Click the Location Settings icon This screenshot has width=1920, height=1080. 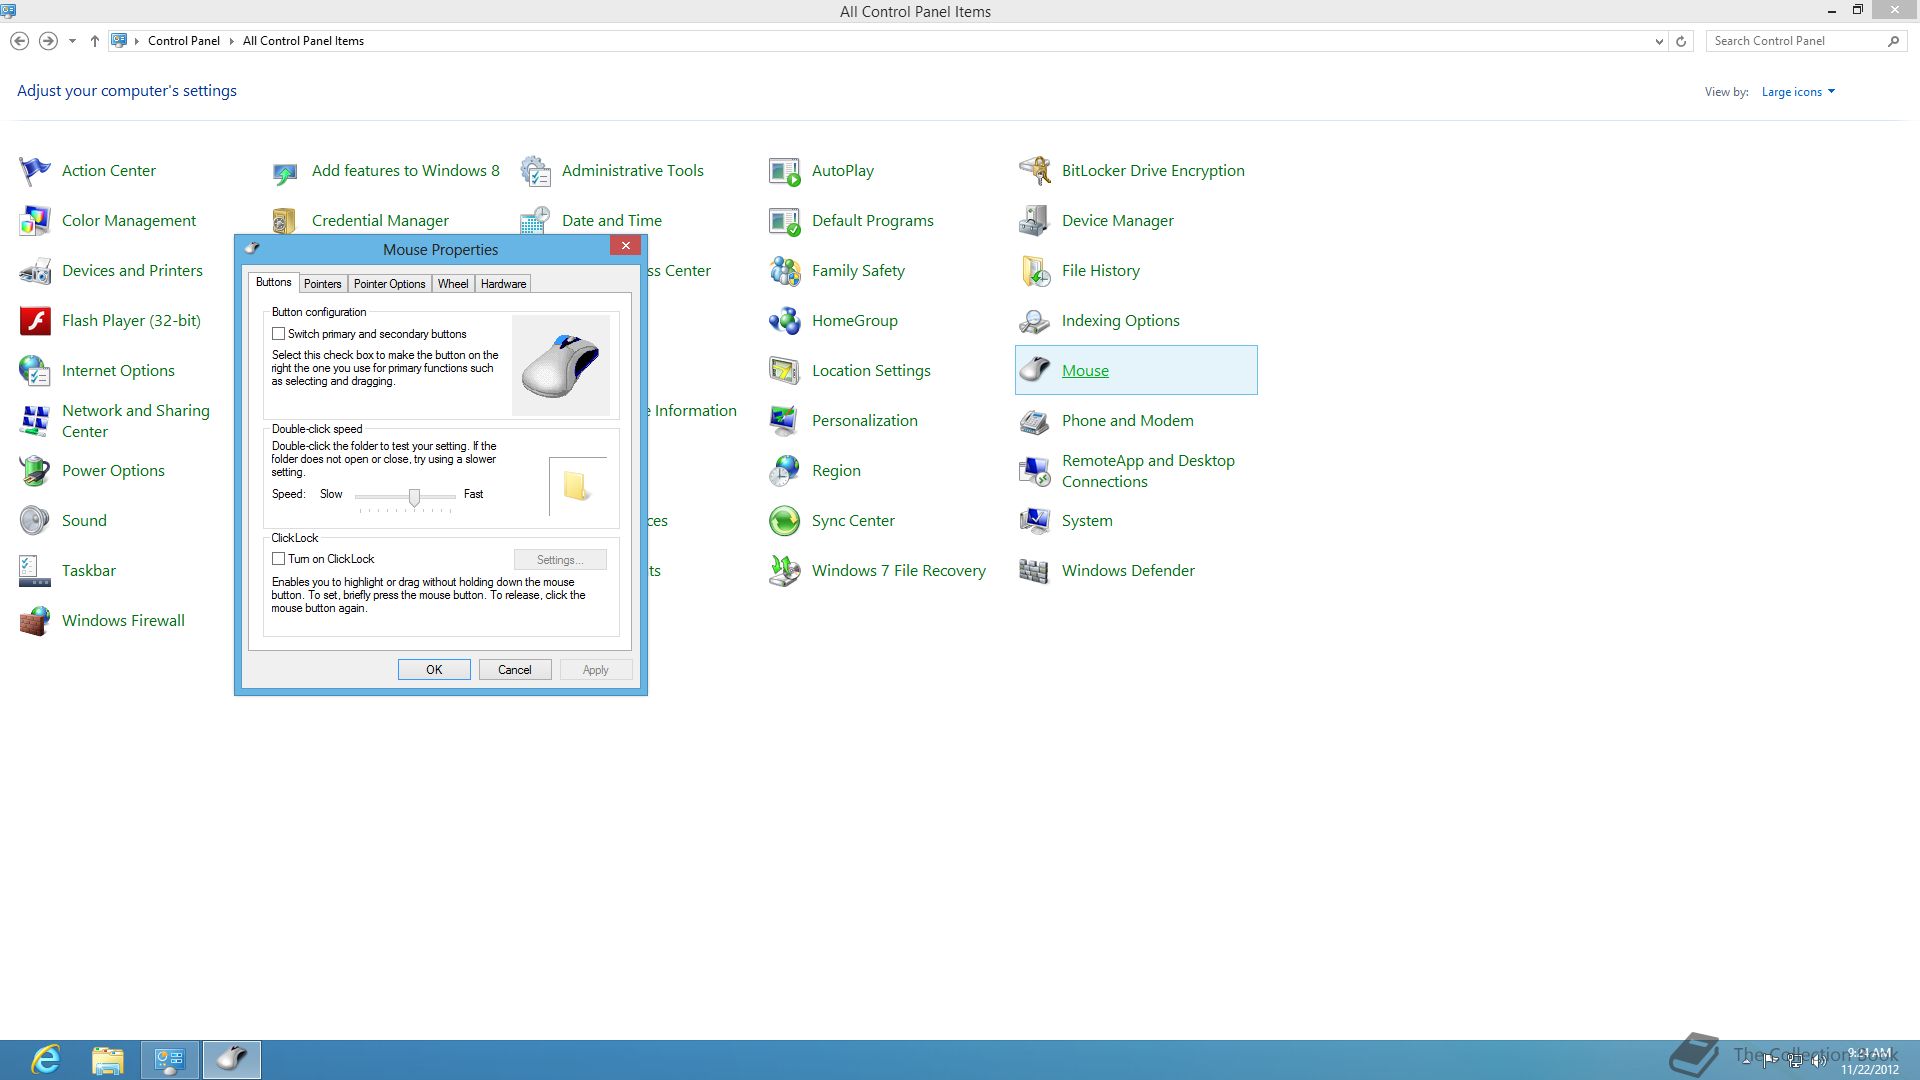[x=785, y=371]
